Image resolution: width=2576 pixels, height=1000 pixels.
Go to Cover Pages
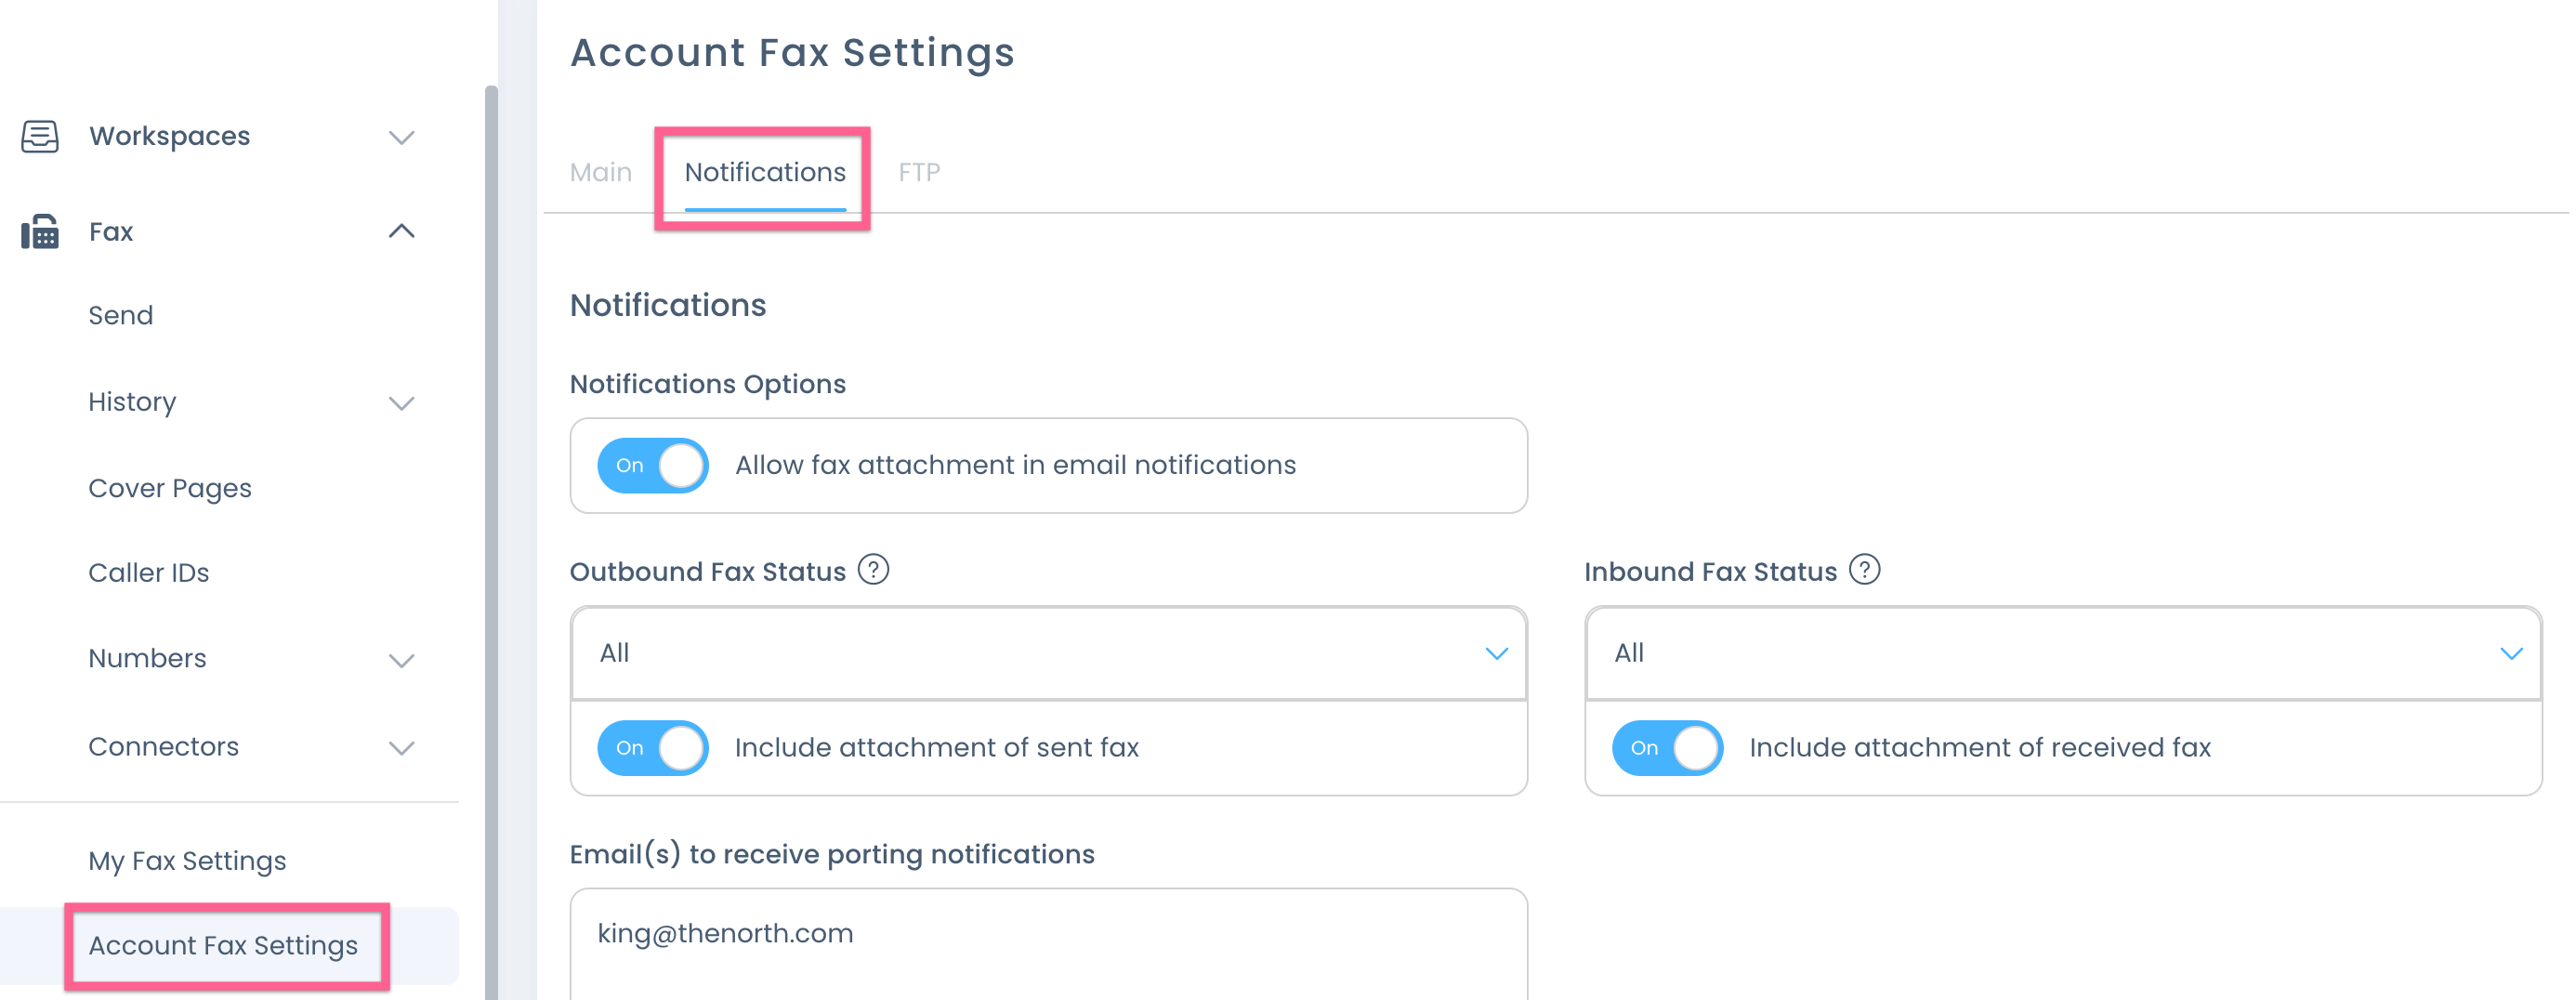(170, 489)
